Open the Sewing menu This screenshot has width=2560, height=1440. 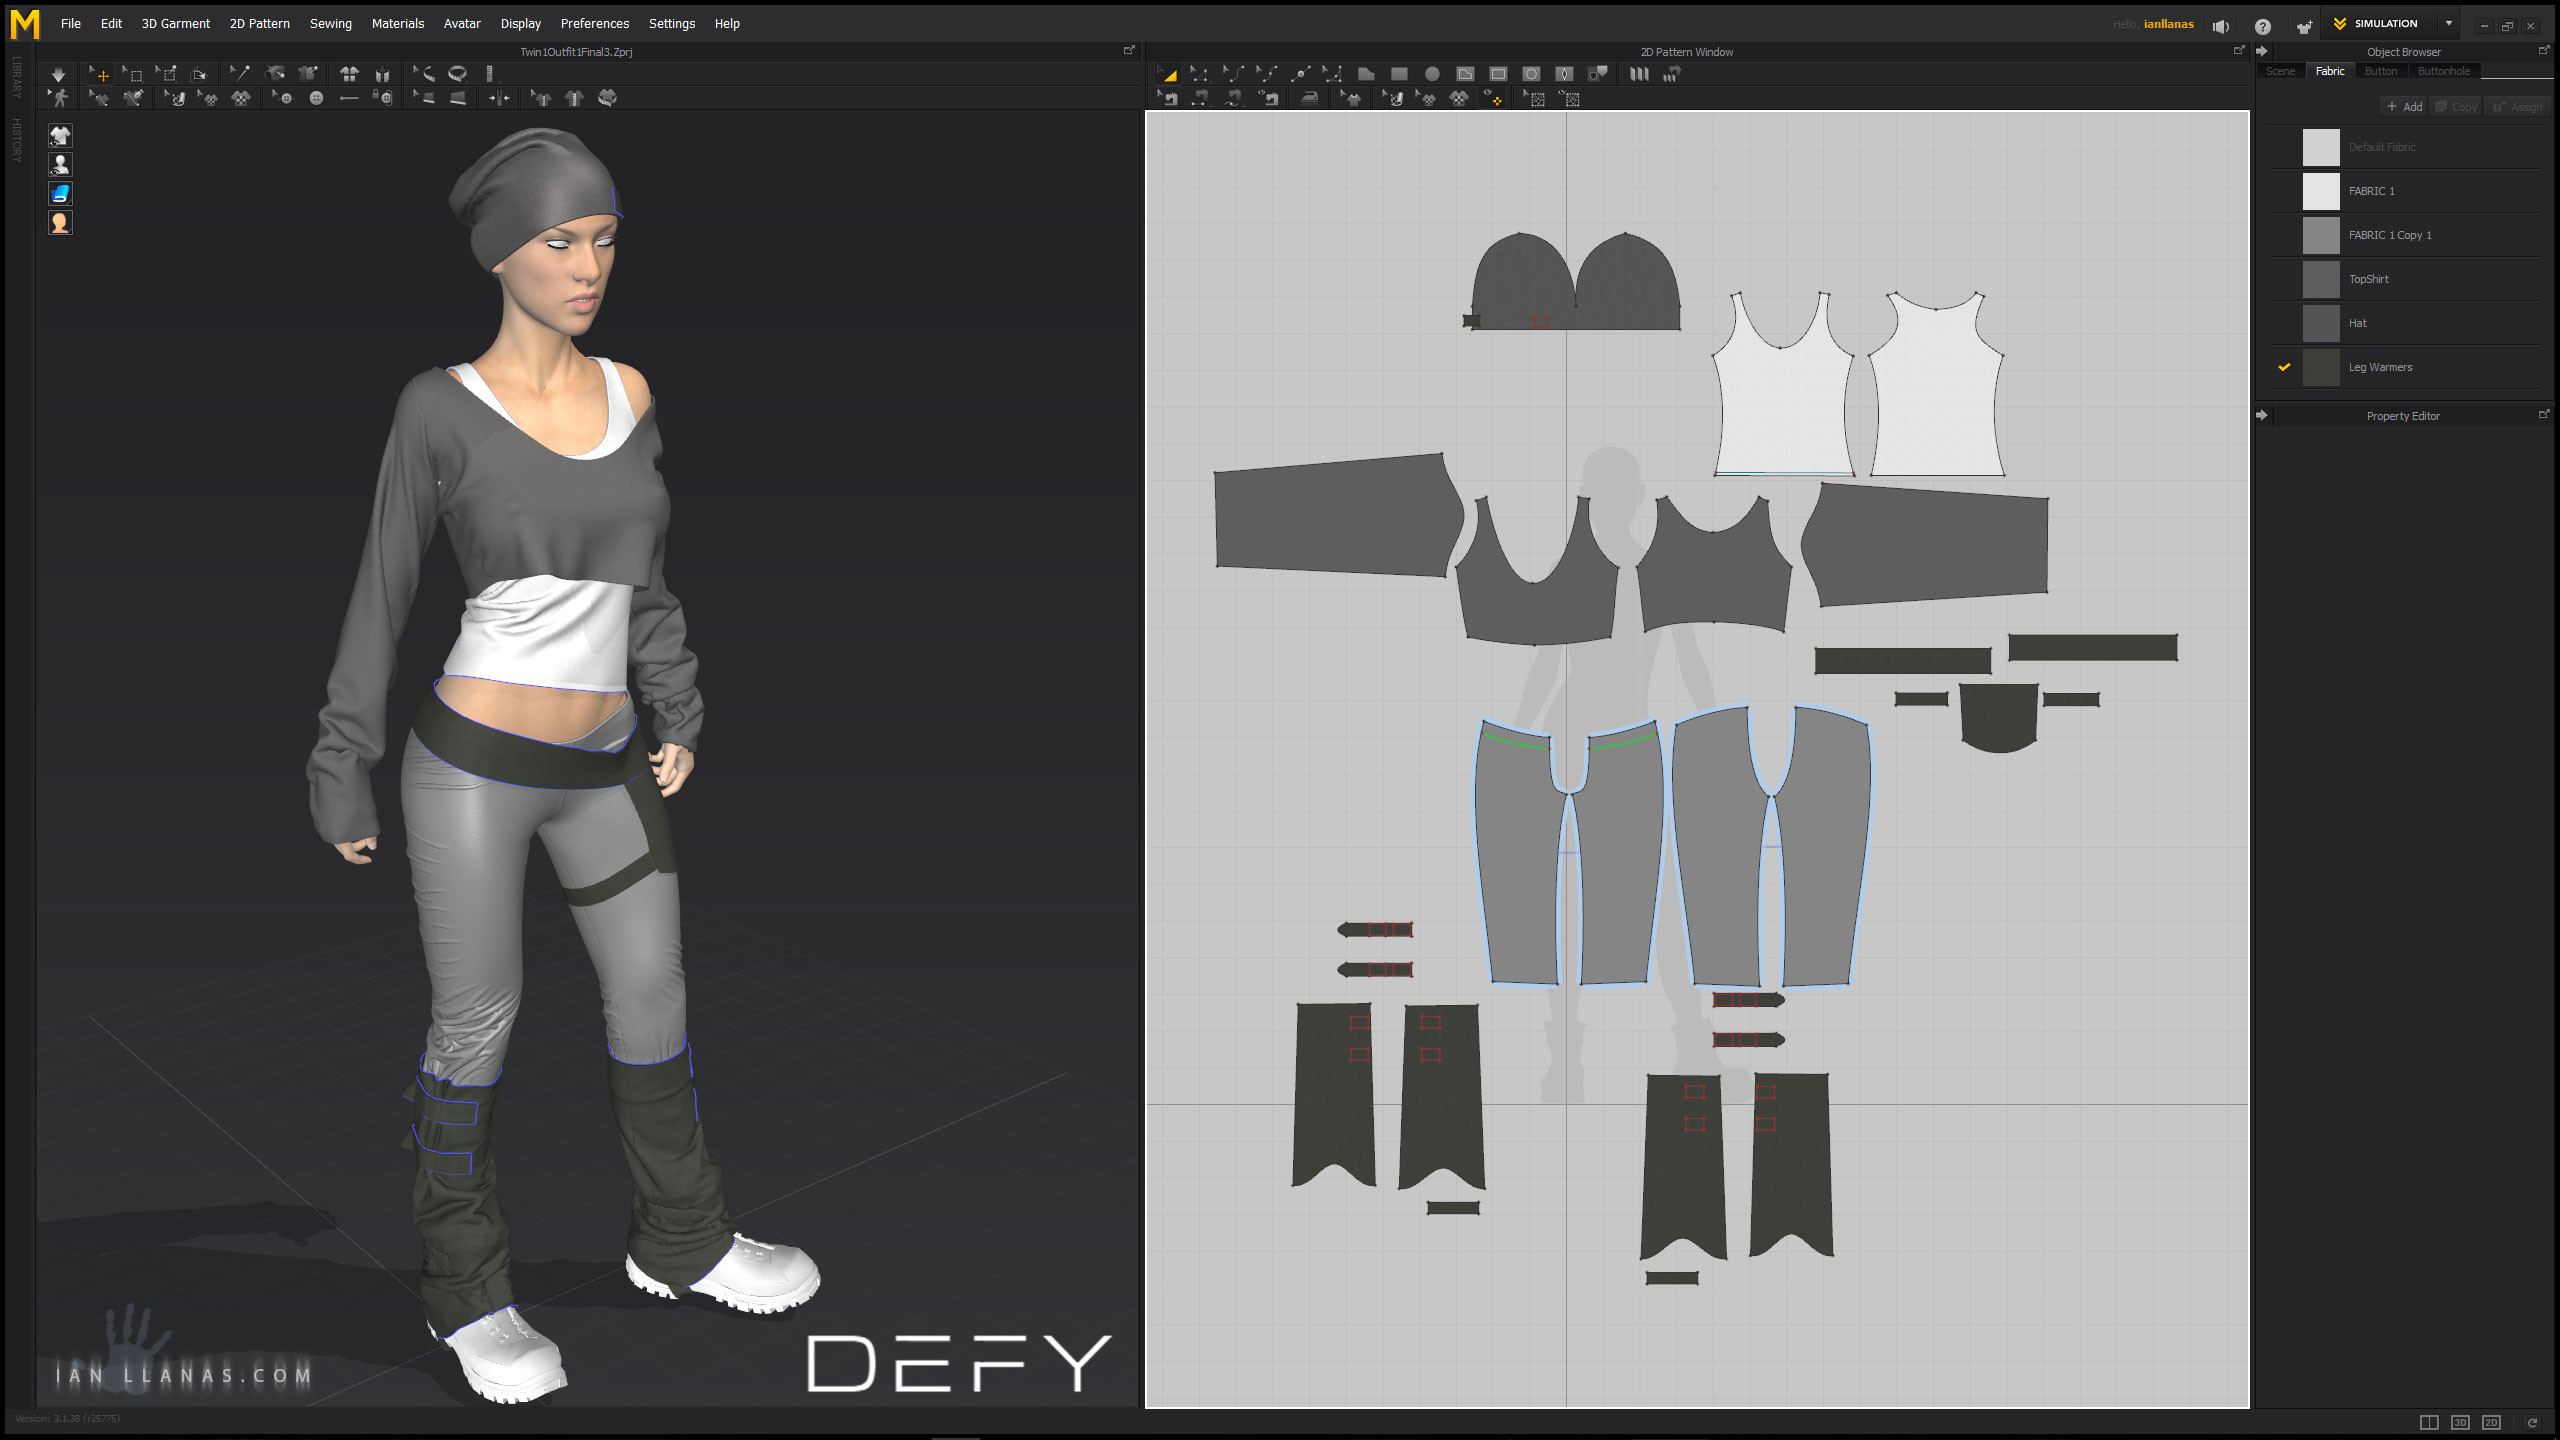[x=331, y=23]
